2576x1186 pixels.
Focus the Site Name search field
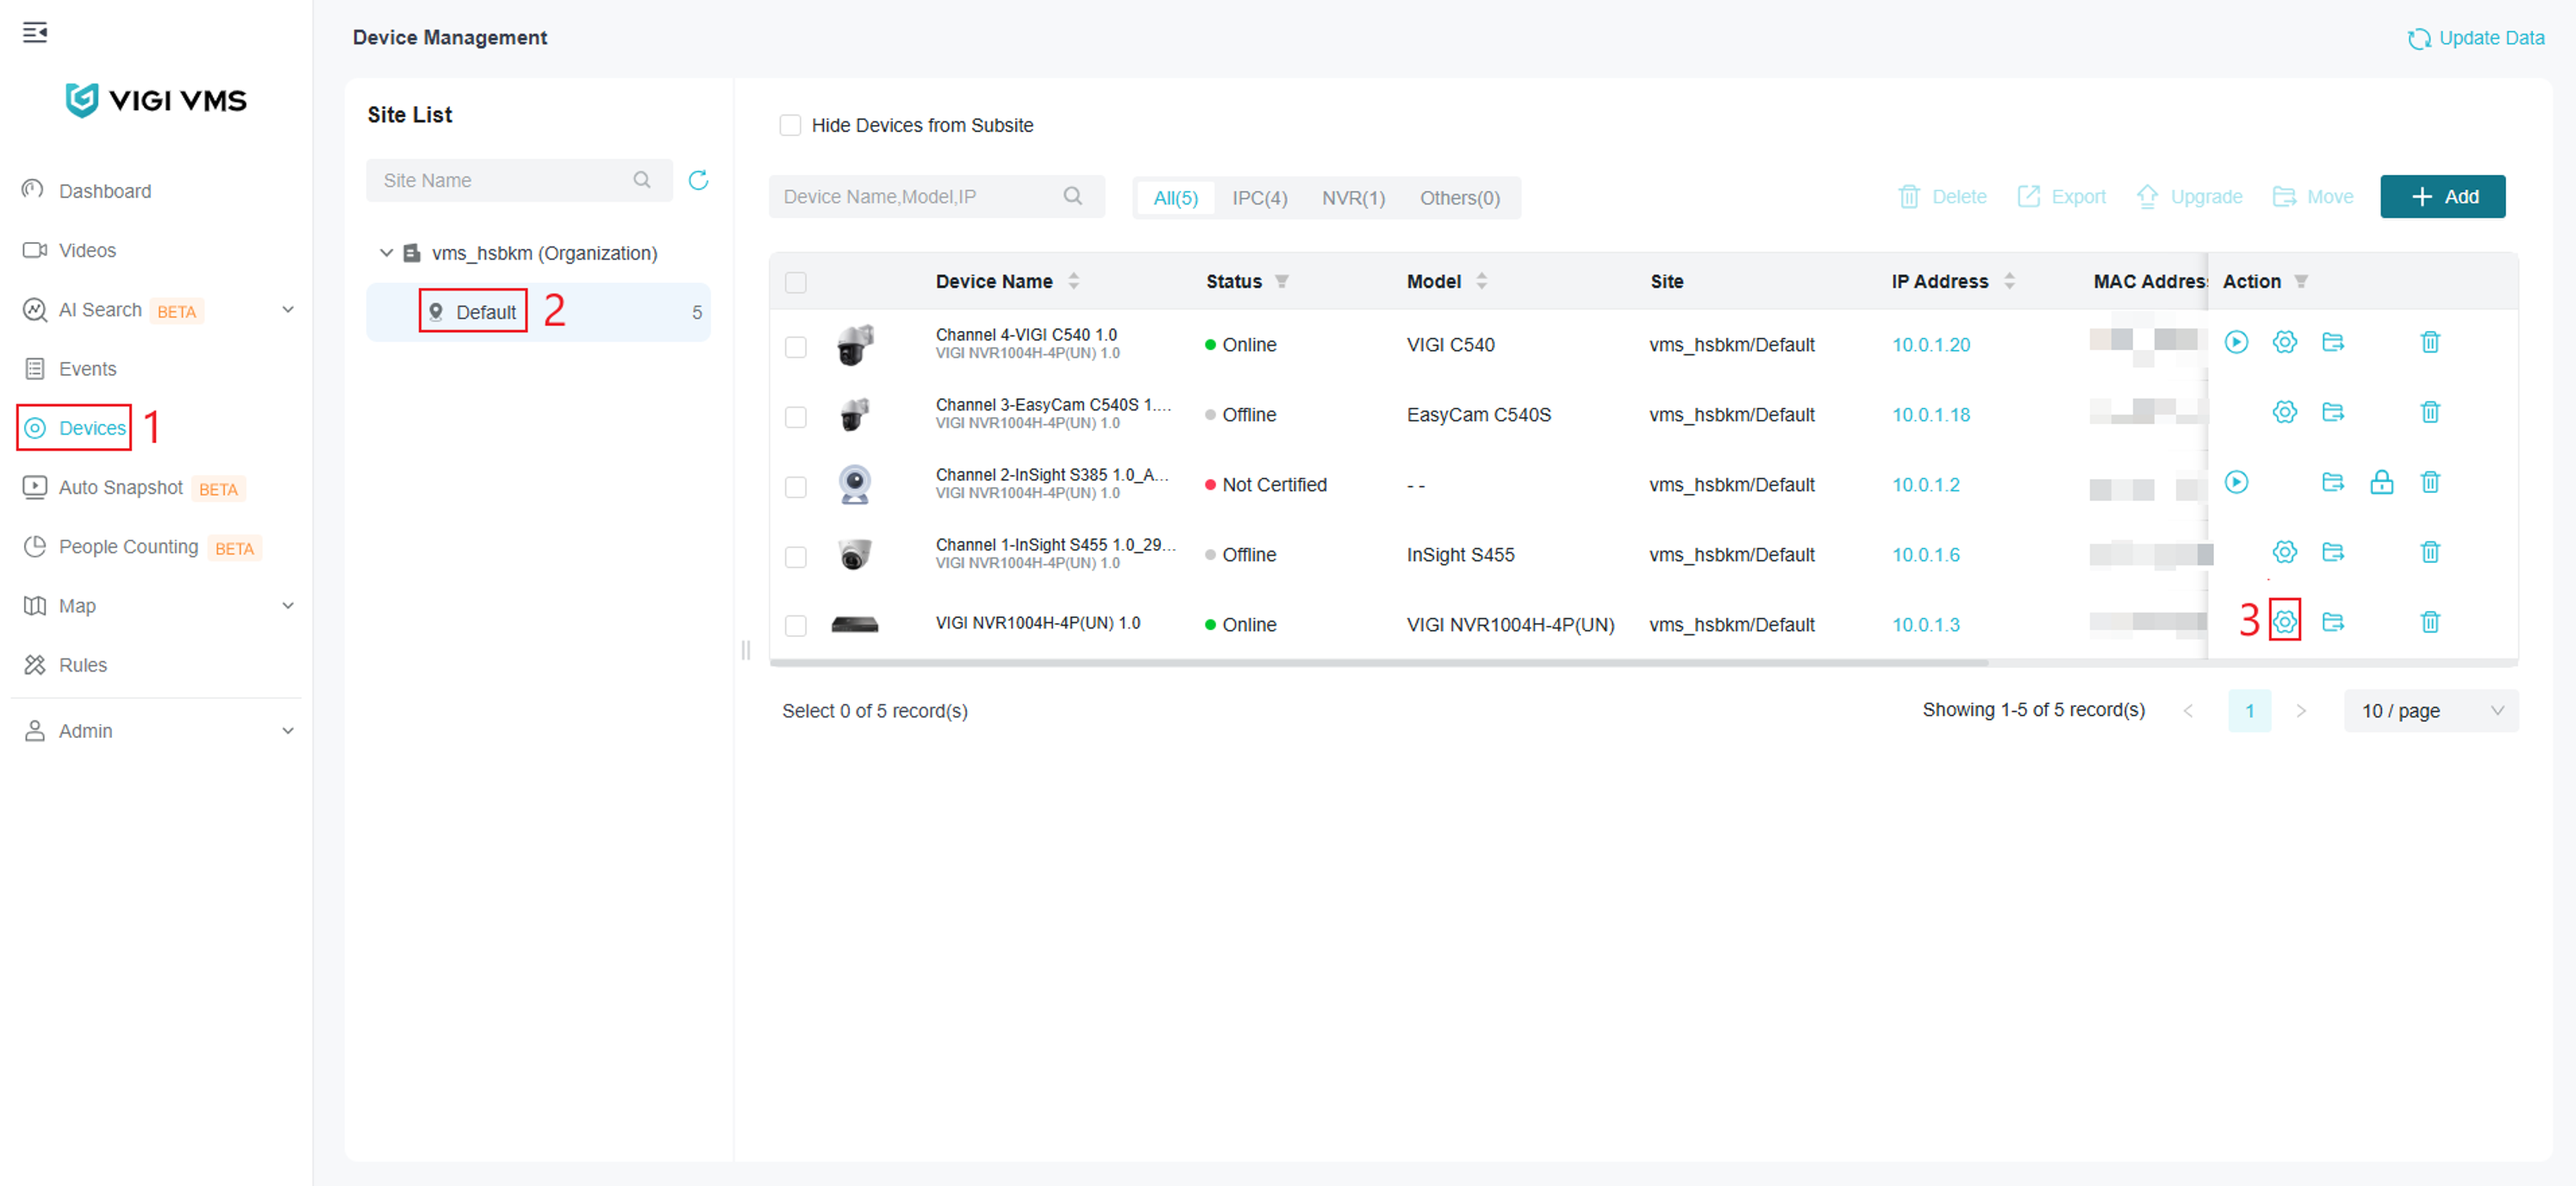519,180
